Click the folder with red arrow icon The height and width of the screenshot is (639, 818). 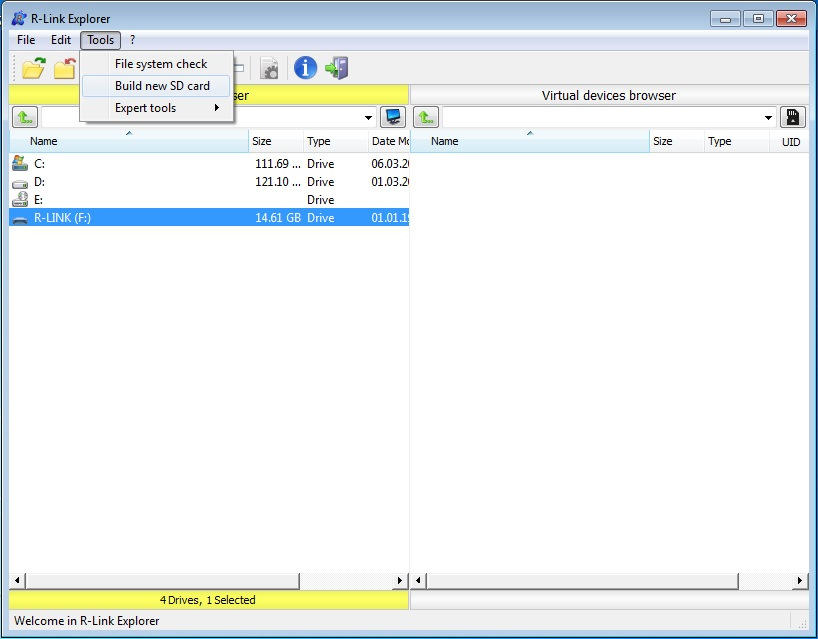coord(65,68)
